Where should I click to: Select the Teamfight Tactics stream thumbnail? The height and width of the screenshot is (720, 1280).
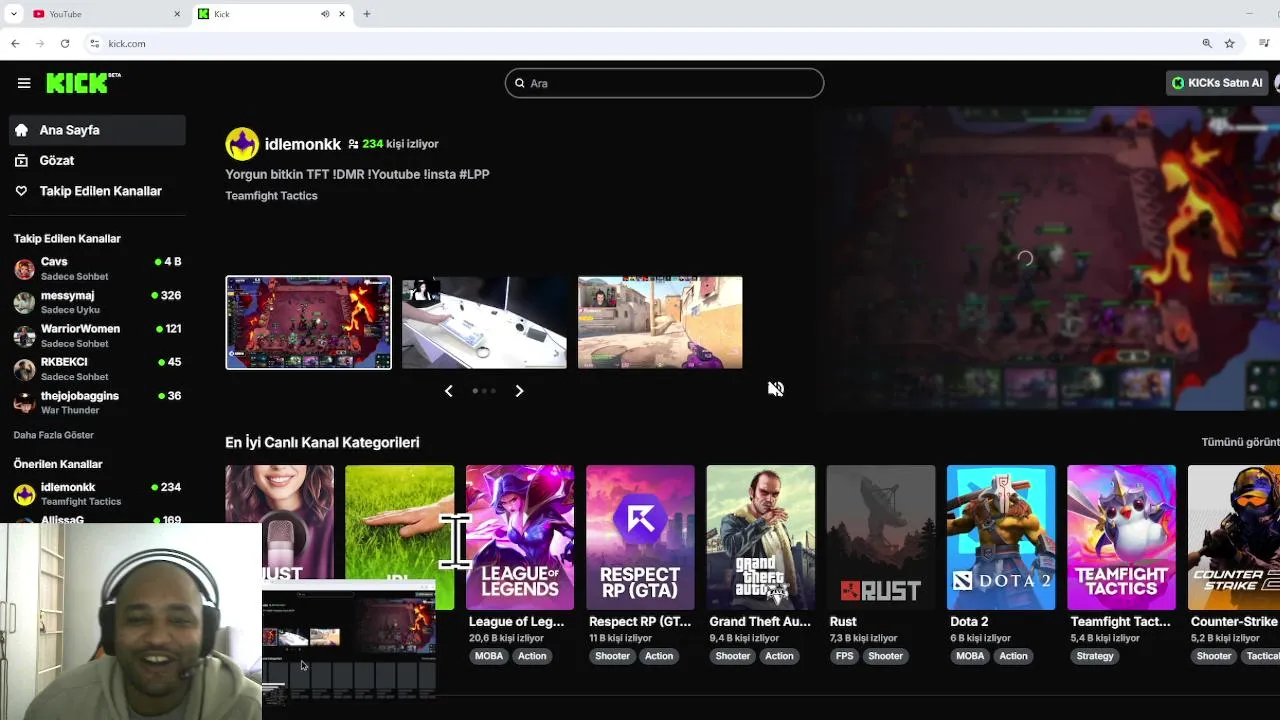click(x=308, y=322)
